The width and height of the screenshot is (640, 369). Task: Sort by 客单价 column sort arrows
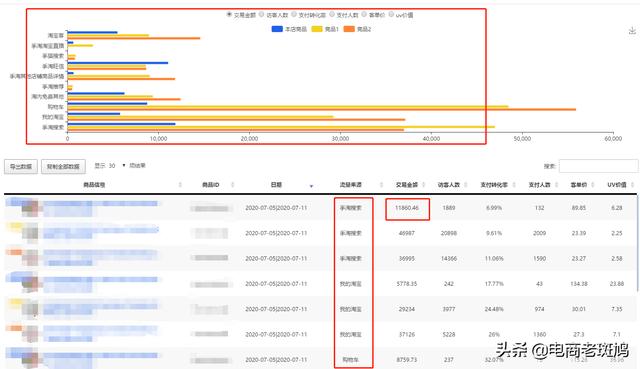coord(593,185)
